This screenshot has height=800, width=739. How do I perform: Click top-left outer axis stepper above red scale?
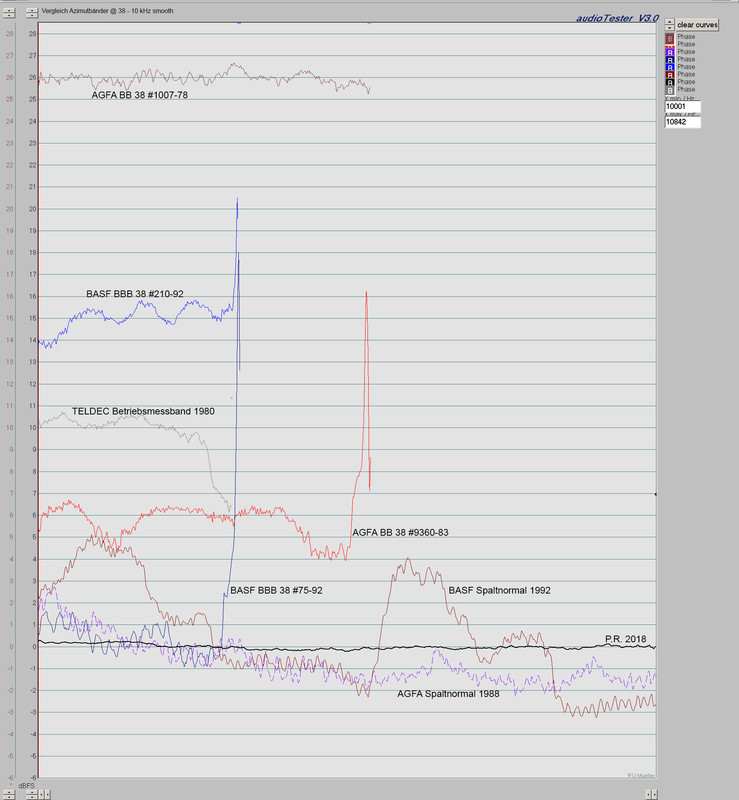[x=9, y=13]
